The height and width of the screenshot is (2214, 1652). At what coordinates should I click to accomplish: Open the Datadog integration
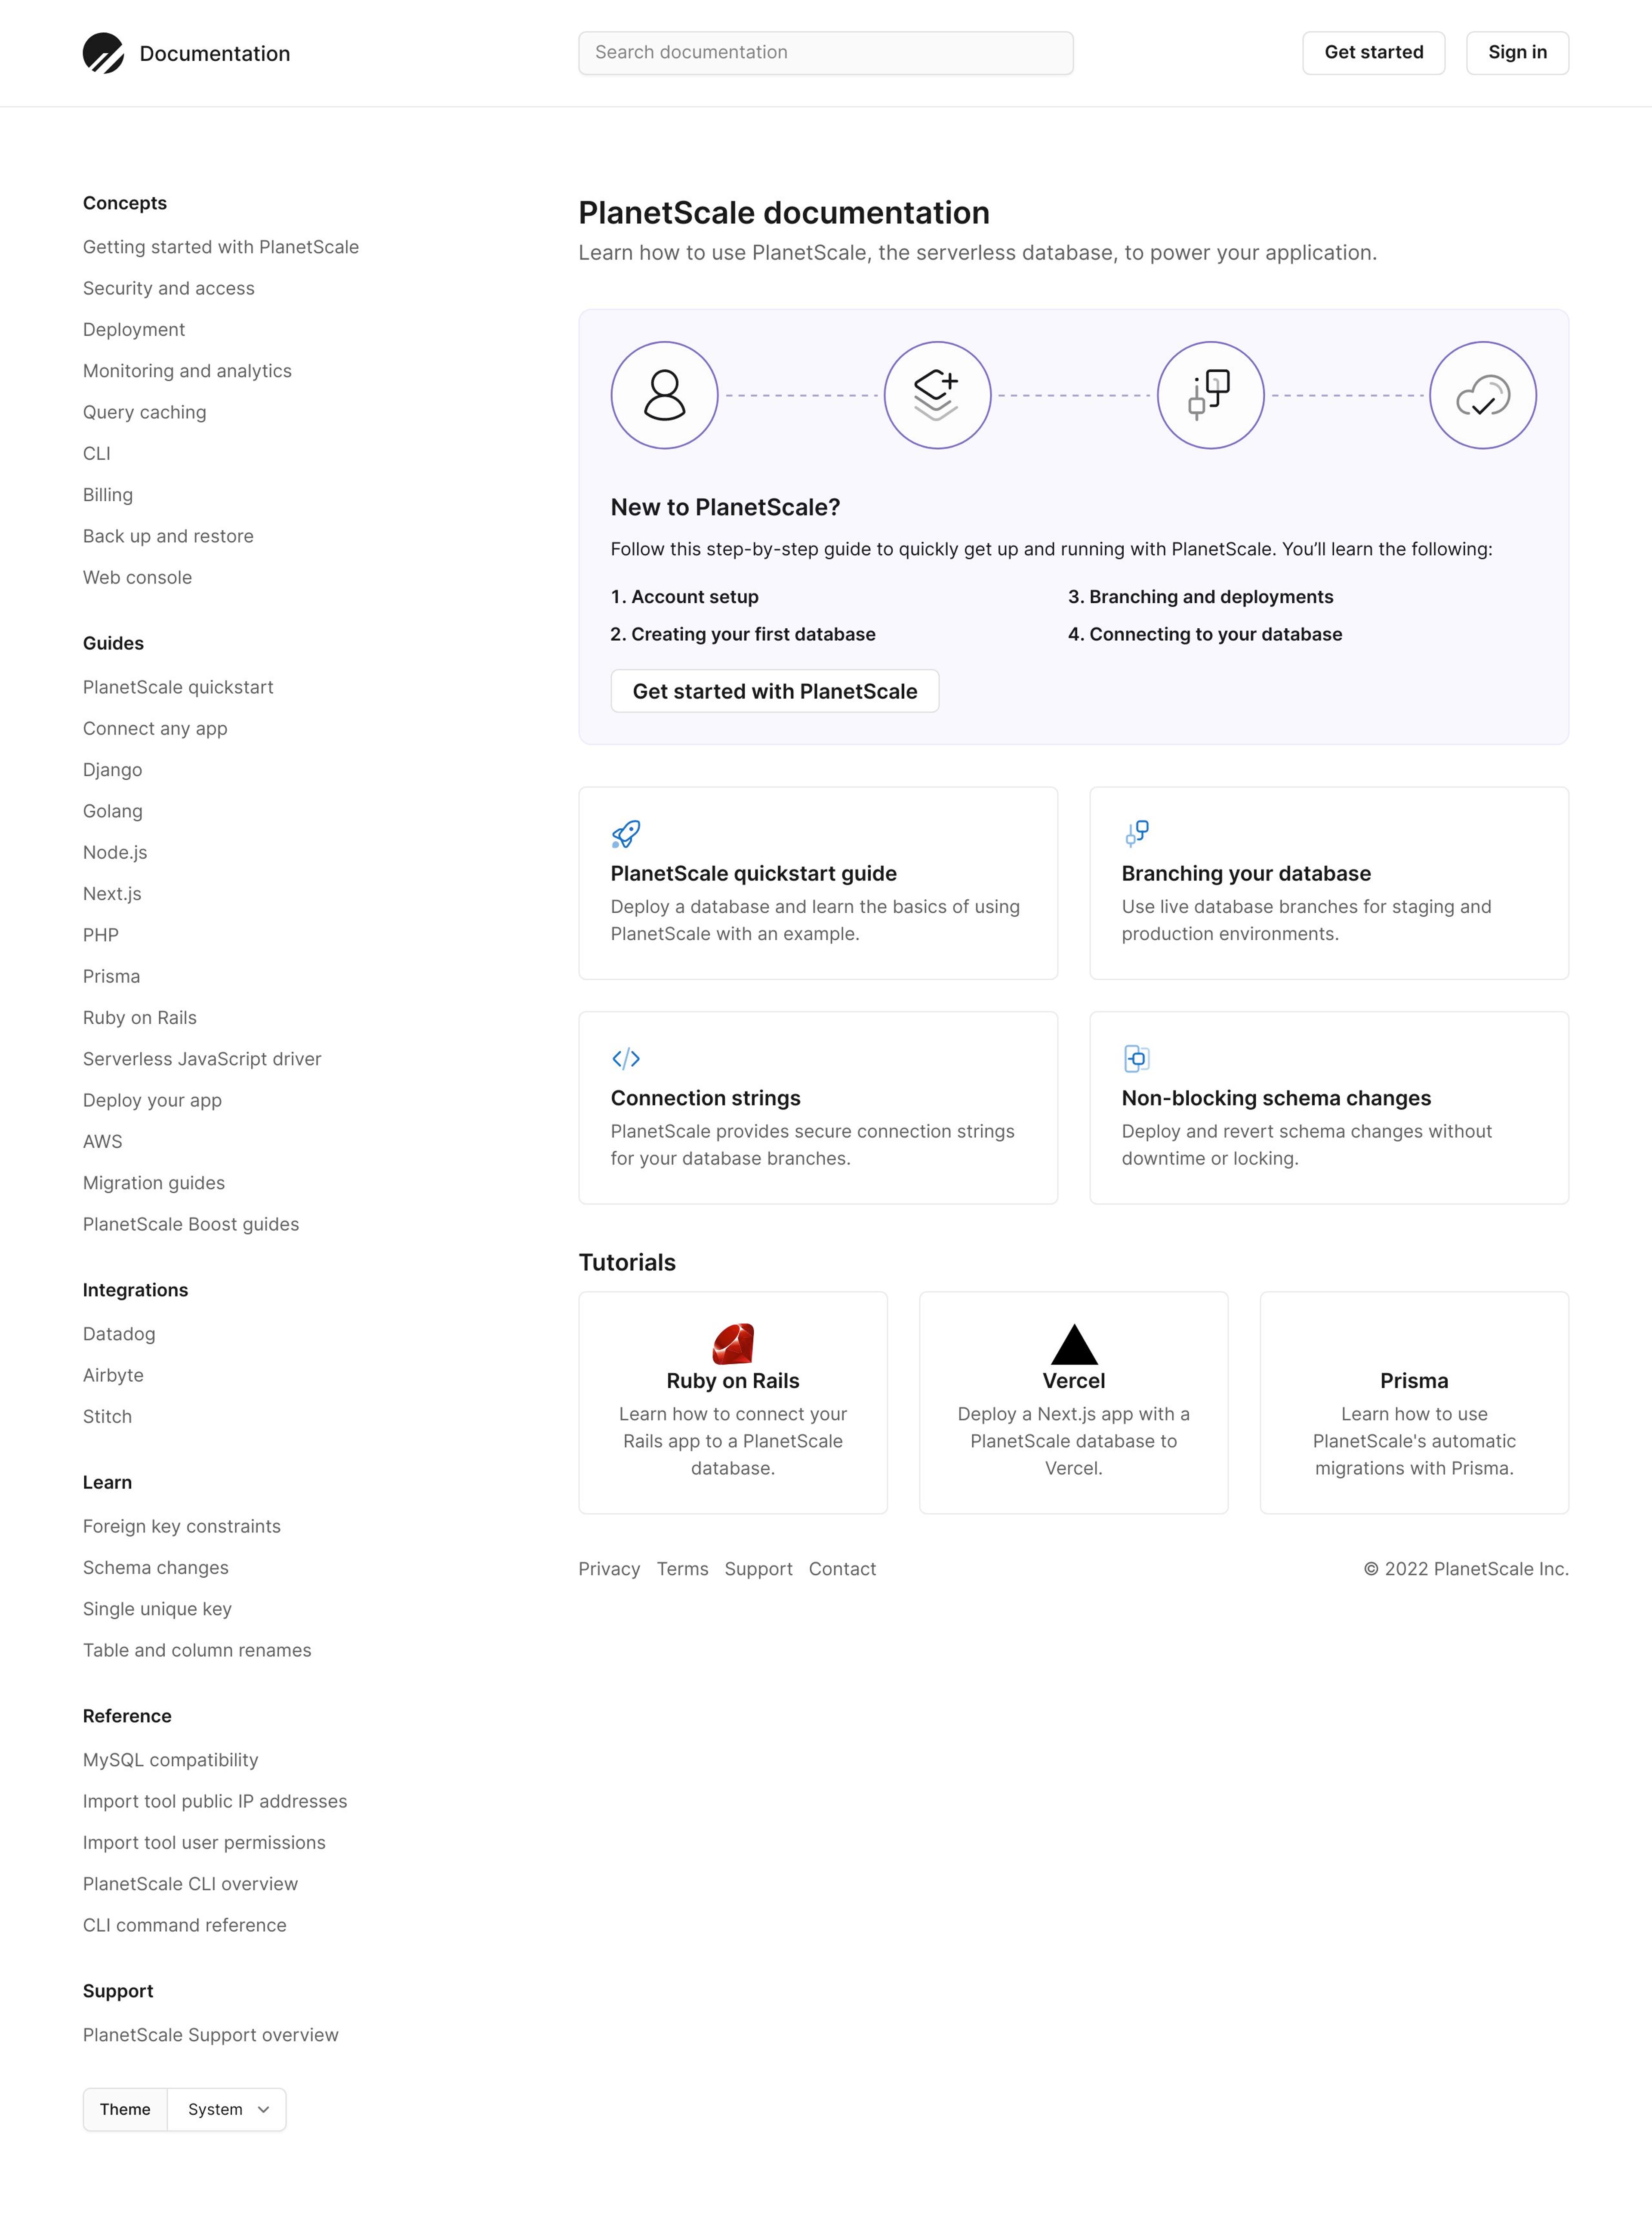(x=119, y=1334)
